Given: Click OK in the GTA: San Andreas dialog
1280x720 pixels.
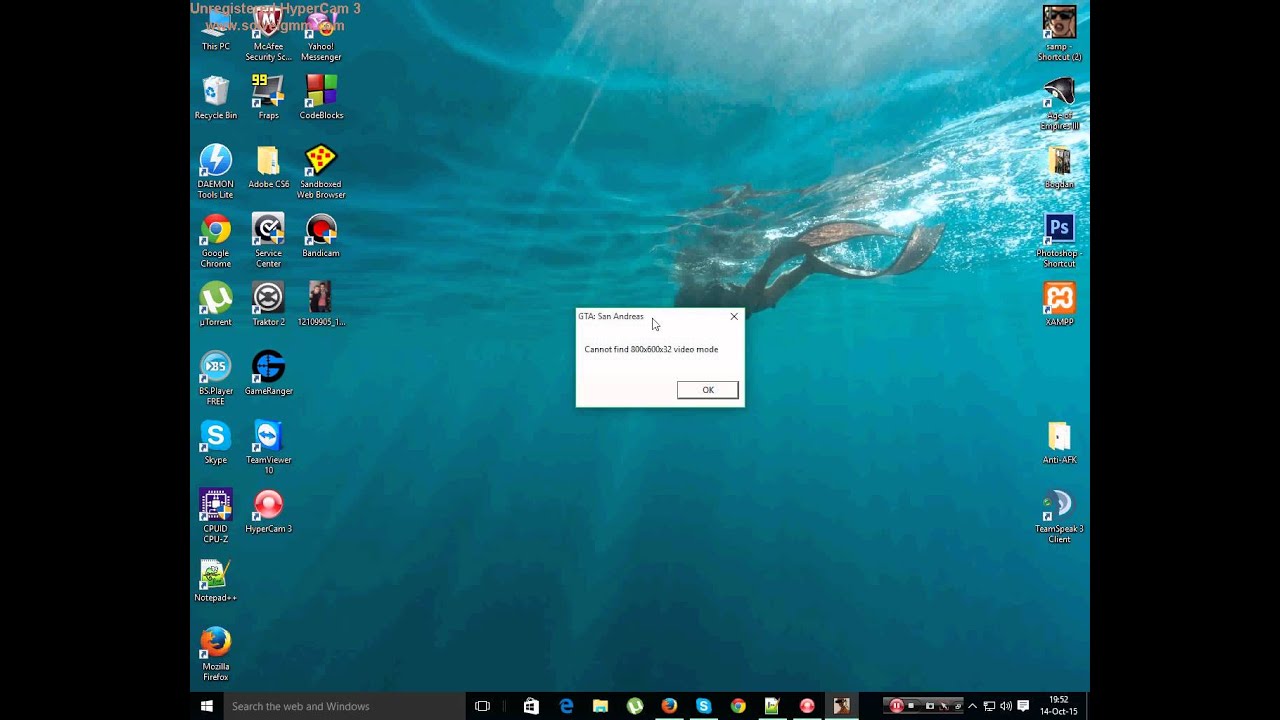Looking at the screenshot, I should (x=707, y=390).
